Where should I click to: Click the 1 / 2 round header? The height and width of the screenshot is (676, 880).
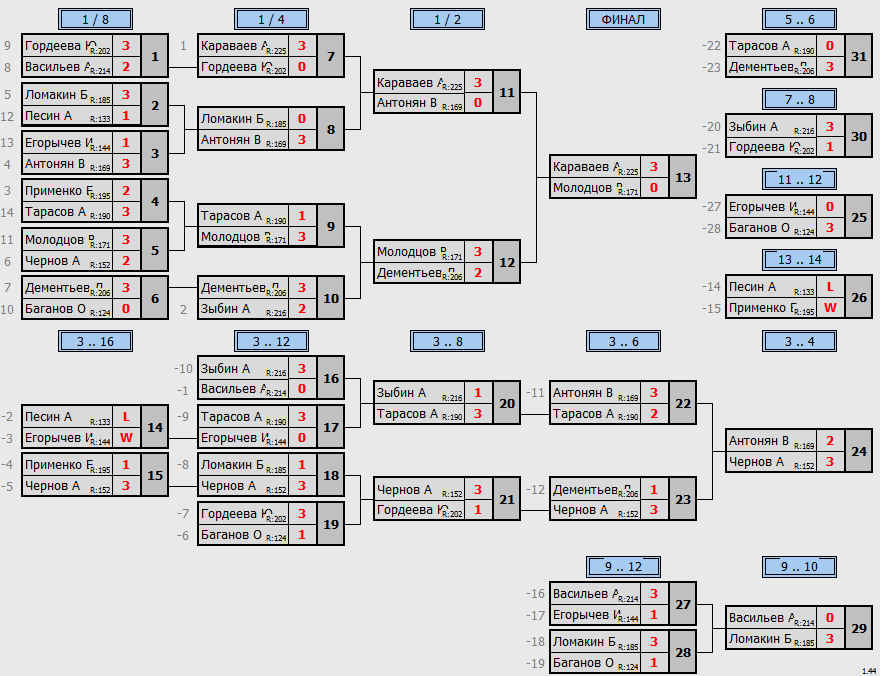point(447,19)
